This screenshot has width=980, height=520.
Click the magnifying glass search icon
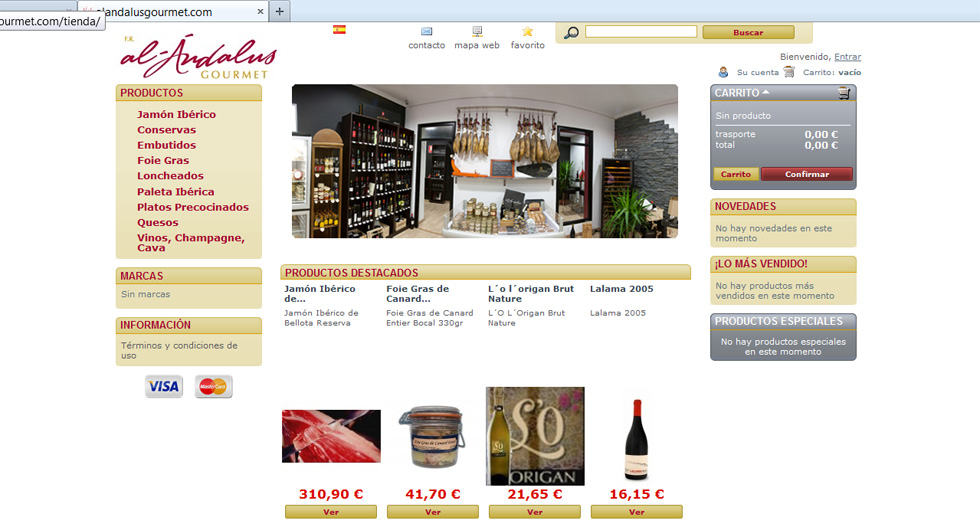point(571,32)
